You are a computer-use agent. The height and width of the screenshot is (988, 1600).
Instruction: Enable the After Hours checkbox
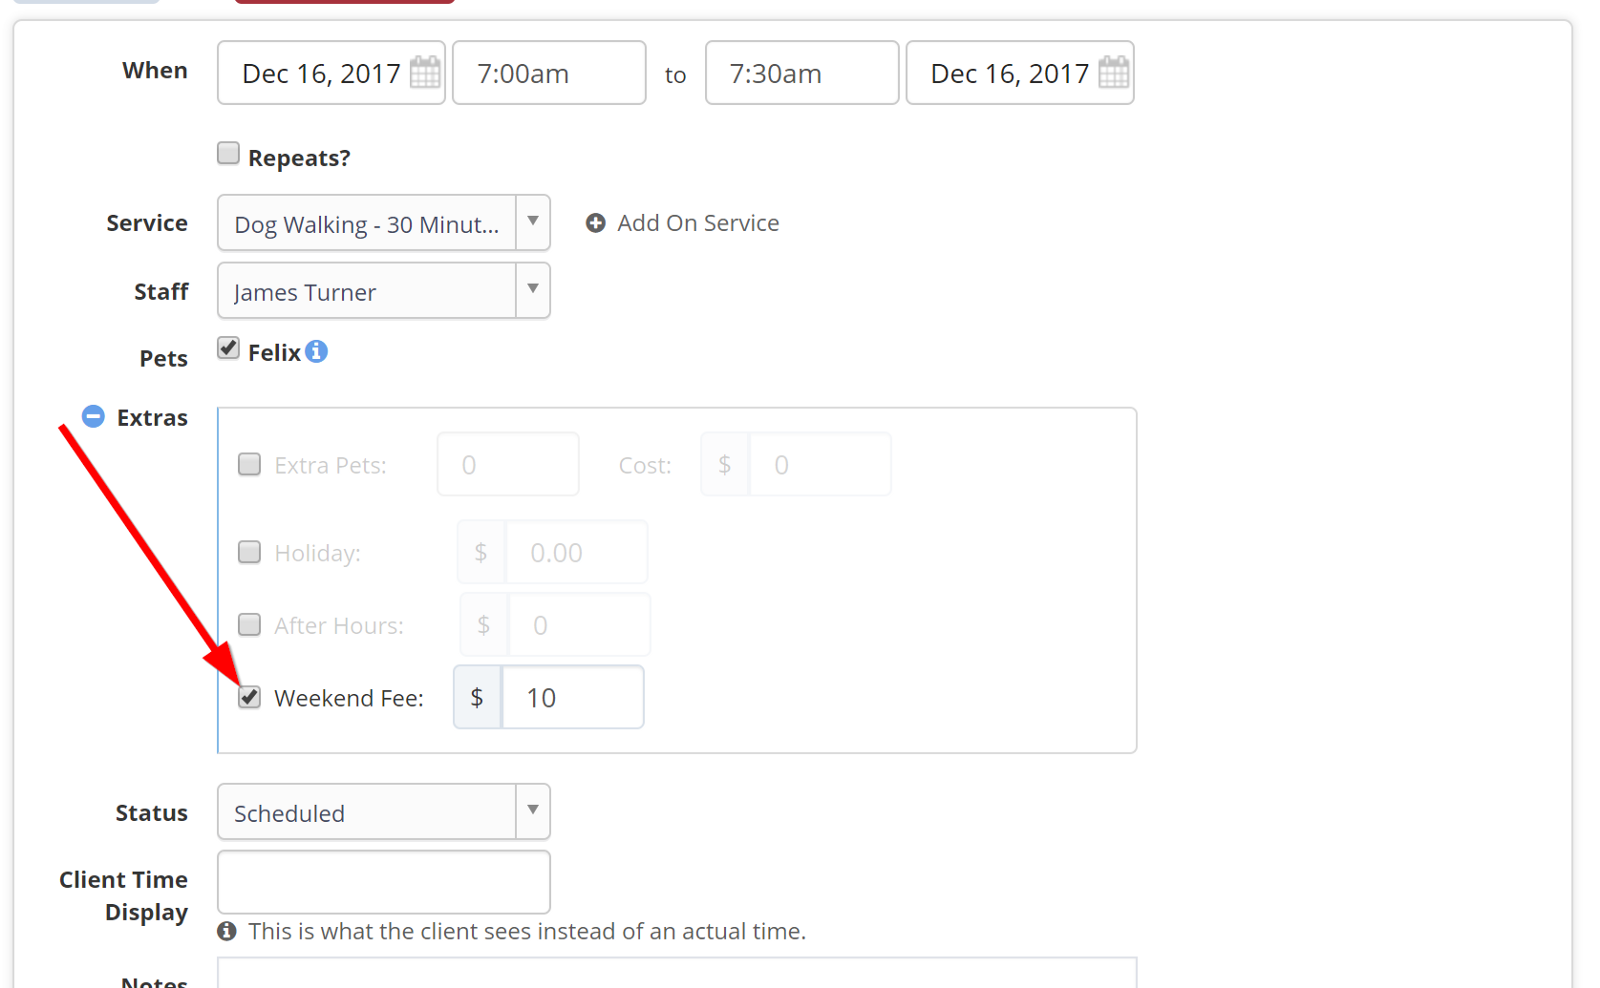(x=249, y=625)
